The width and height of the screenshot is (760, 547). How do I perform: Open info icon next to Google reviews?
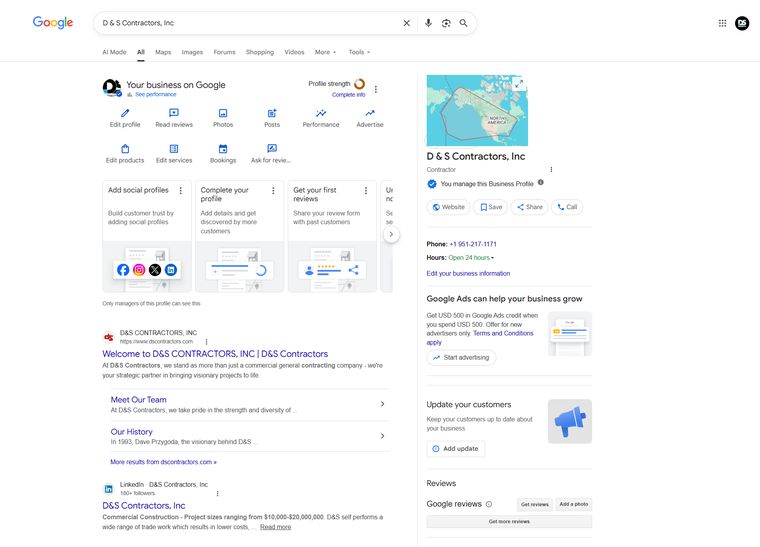pos(489,504)
